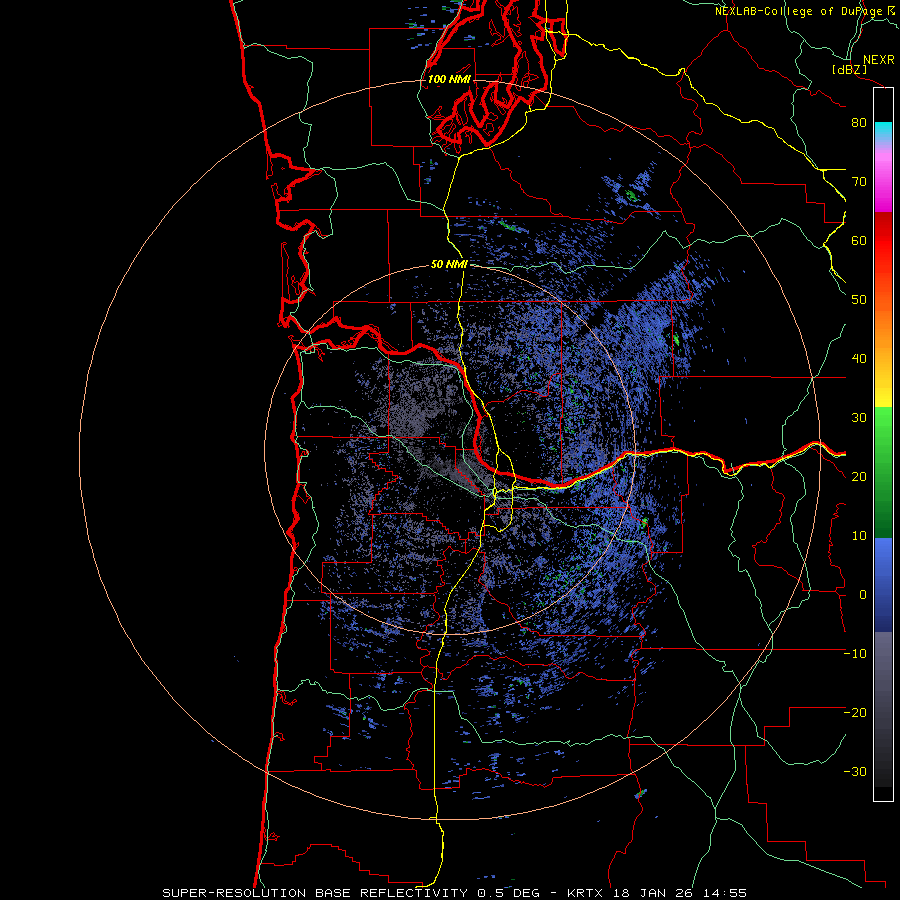Click the KRTX station identifier

click(587, 893)
